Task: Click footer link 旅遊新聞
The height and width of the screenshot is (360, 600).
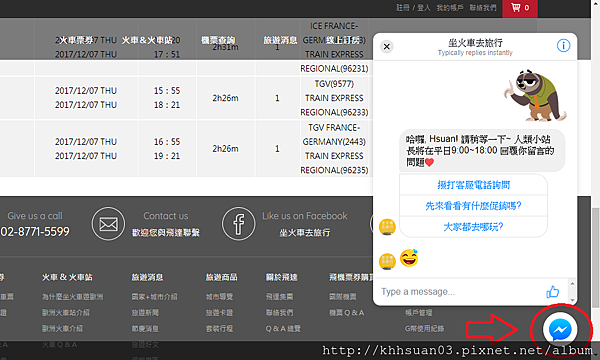Action: [x=145, y=313]
